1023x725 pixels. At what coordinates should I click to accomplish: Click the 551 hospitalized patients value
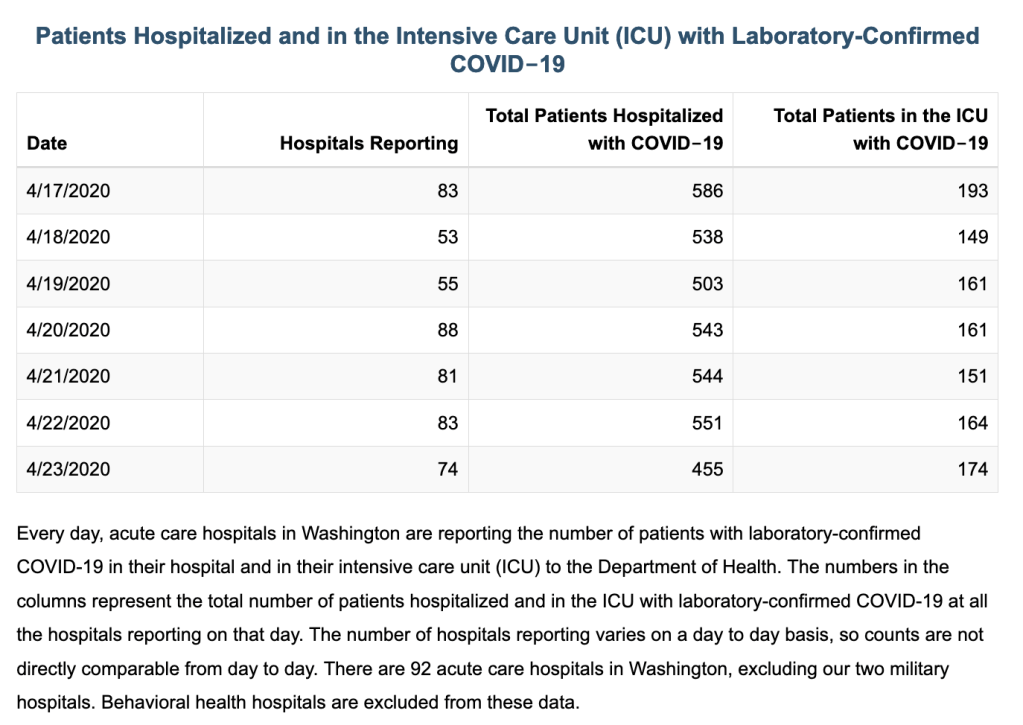coord(707,423)
